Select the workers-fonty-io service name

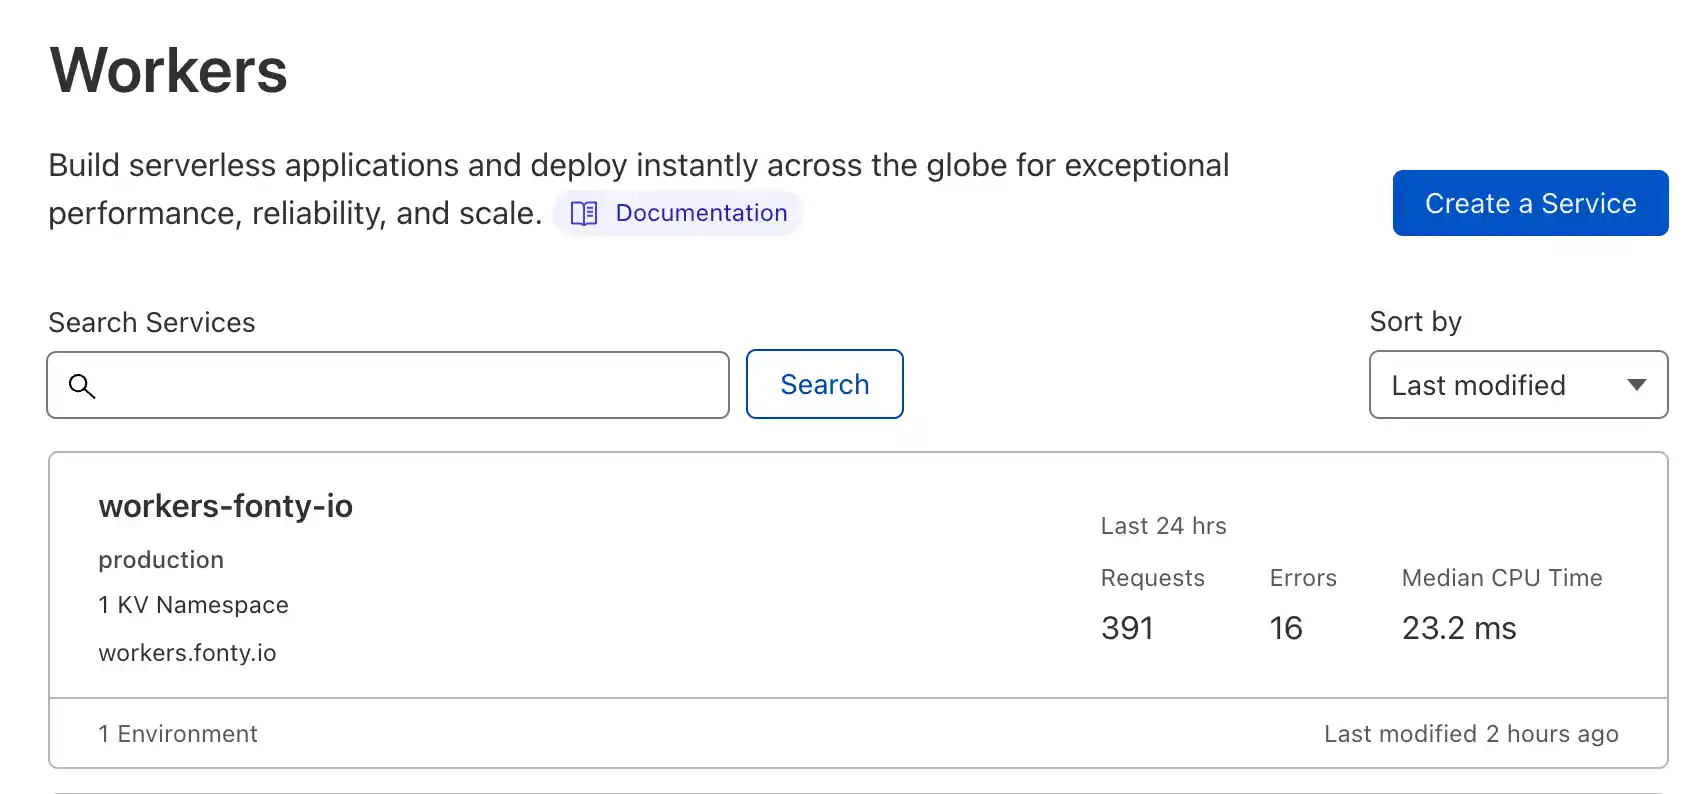pyautogui.click(x=226, y=506)
